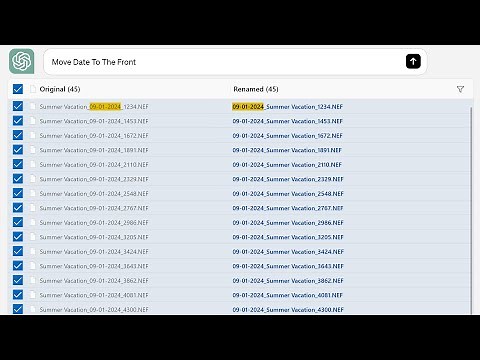Open the filter funnel icon
This screenshot has height=360, width=480.
[460, 89]
